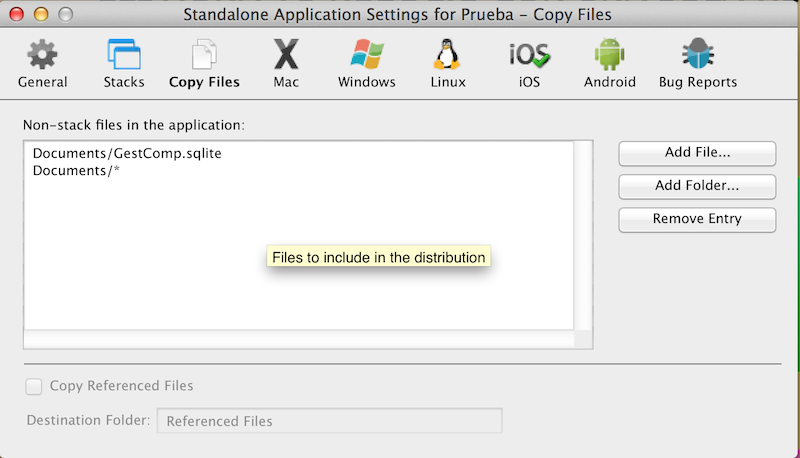Select the Copy Files pane icon

204,55
